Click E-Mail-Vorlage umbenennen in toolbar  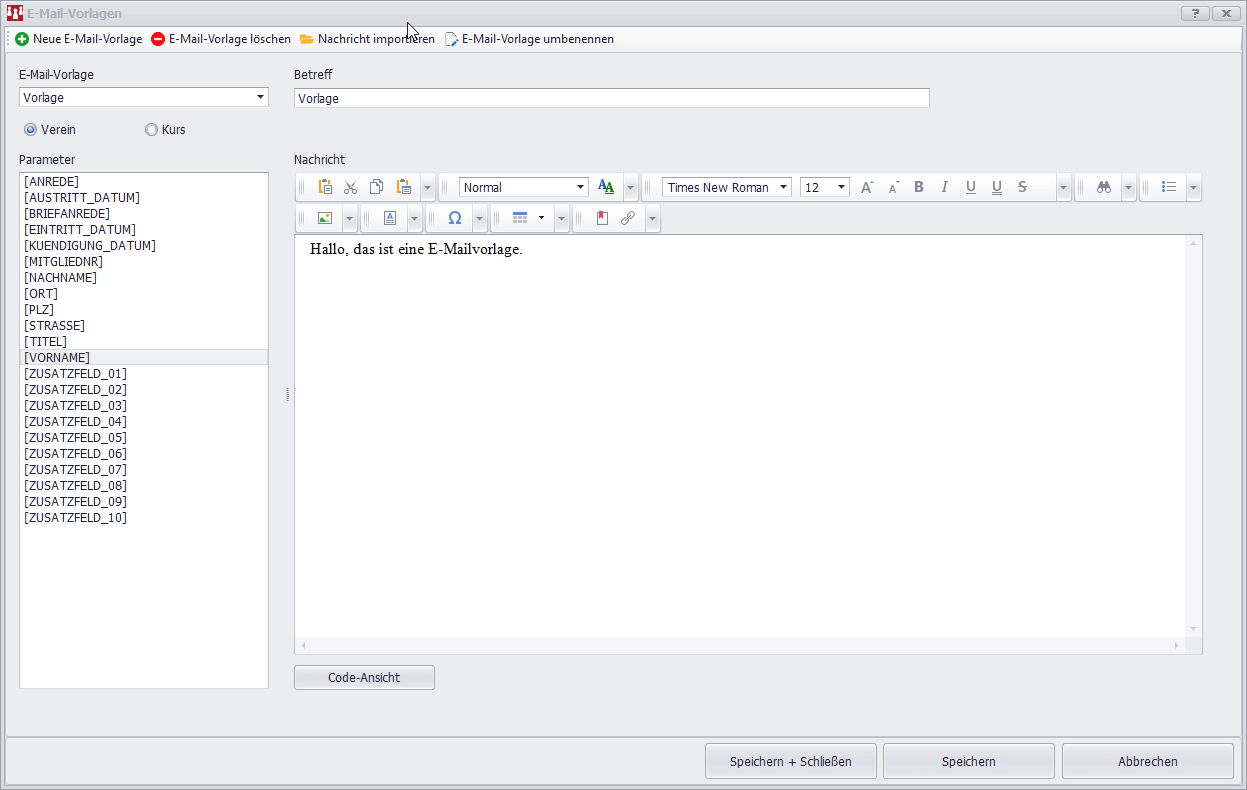[x=529, y=39]
